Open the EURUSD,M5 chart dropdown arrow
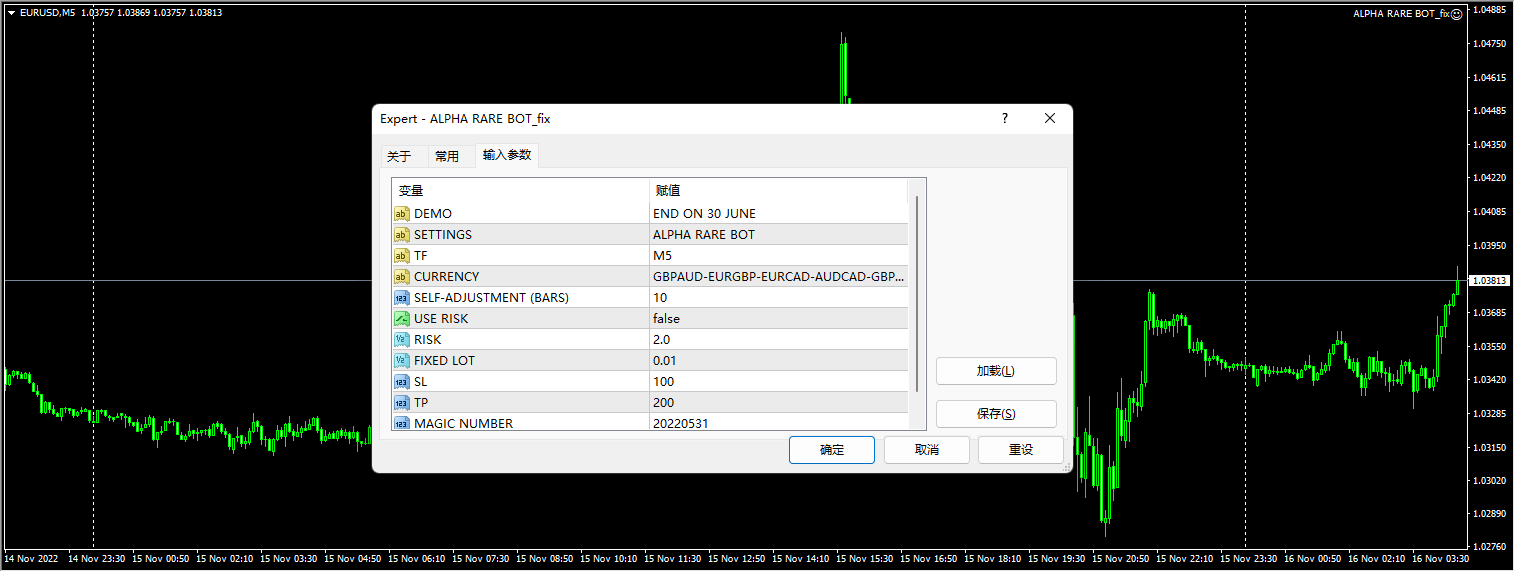This screenshot has height=572, width=1515. (x=11, y=13)
